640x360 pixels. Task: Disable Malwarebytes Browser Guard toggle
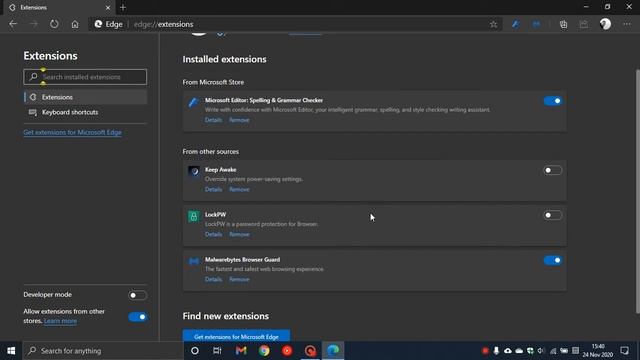[x=553, y=260]
